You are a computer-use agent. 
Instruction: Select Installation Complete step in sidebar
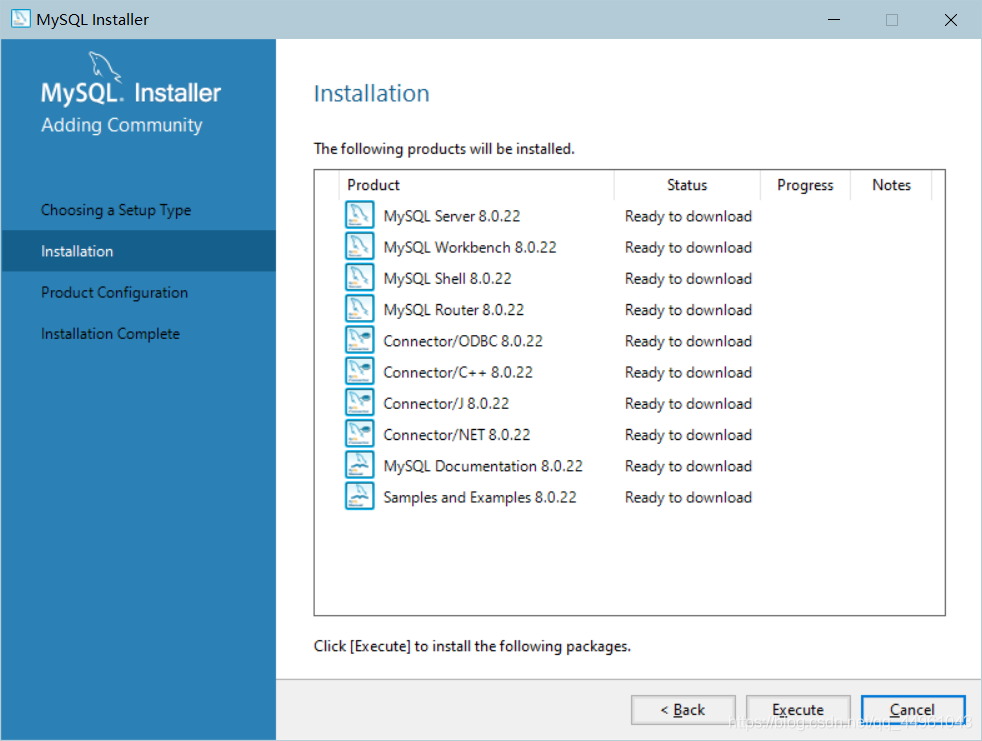coord(110,334)
